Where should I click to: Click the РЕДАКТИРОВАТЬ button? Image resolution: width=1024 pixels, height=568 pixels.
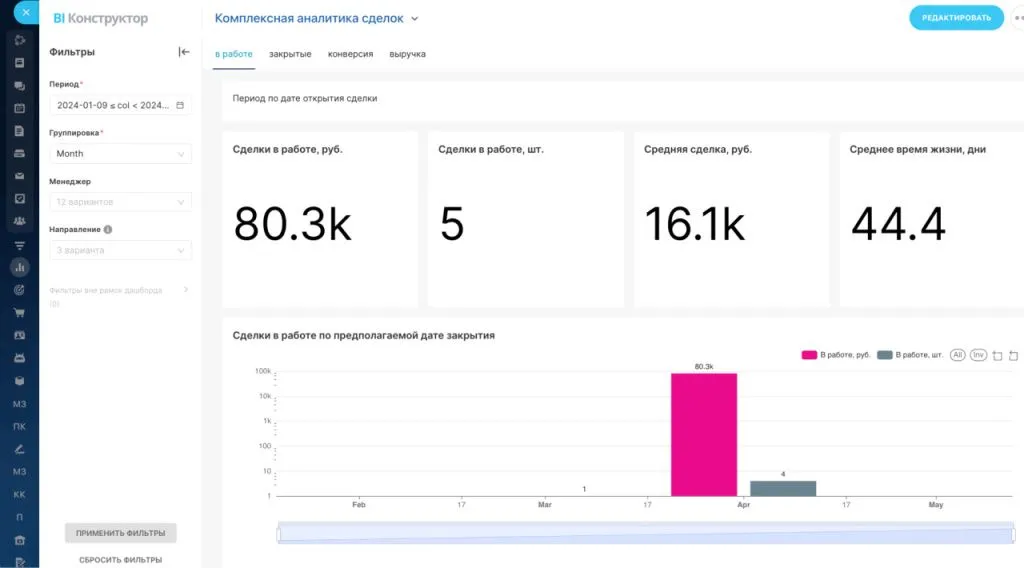956,17
